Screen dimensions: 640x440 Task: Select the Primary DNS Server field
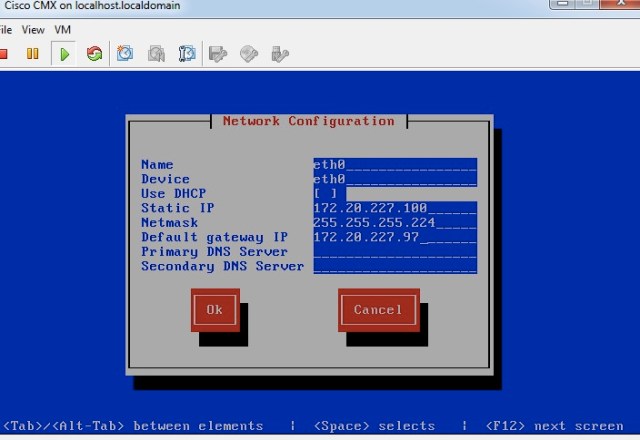pos(394,252)
